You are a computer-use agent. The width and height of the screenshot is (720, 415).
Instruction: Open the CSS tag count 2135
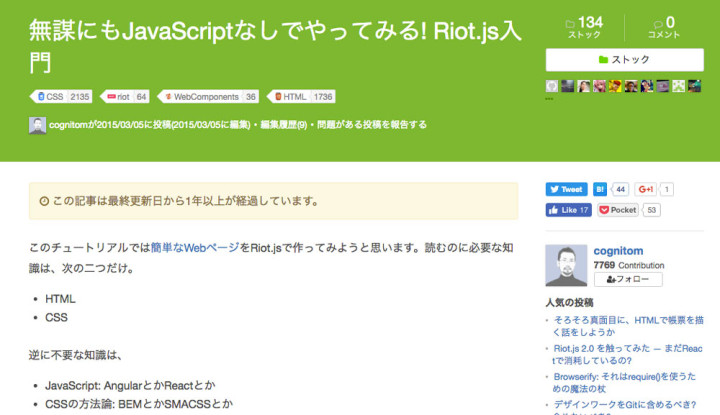pyautogui.click(x=79, y=96)
